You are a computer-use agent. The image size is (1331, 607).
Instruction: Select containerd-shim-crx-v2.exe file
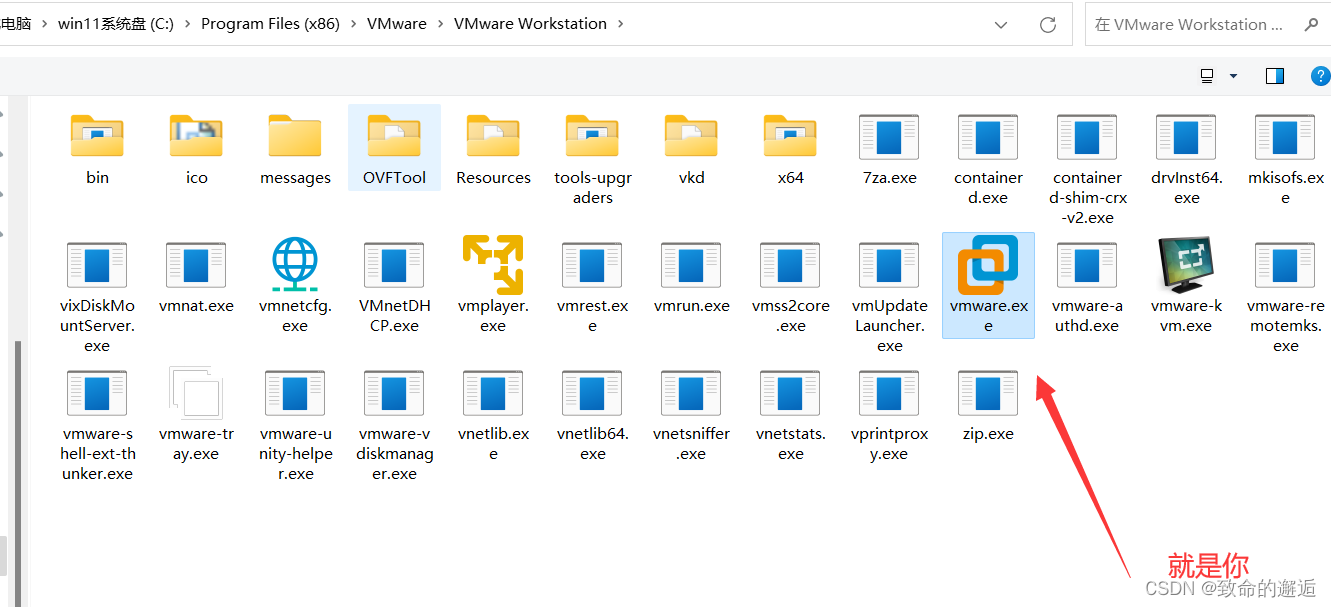1087,168
